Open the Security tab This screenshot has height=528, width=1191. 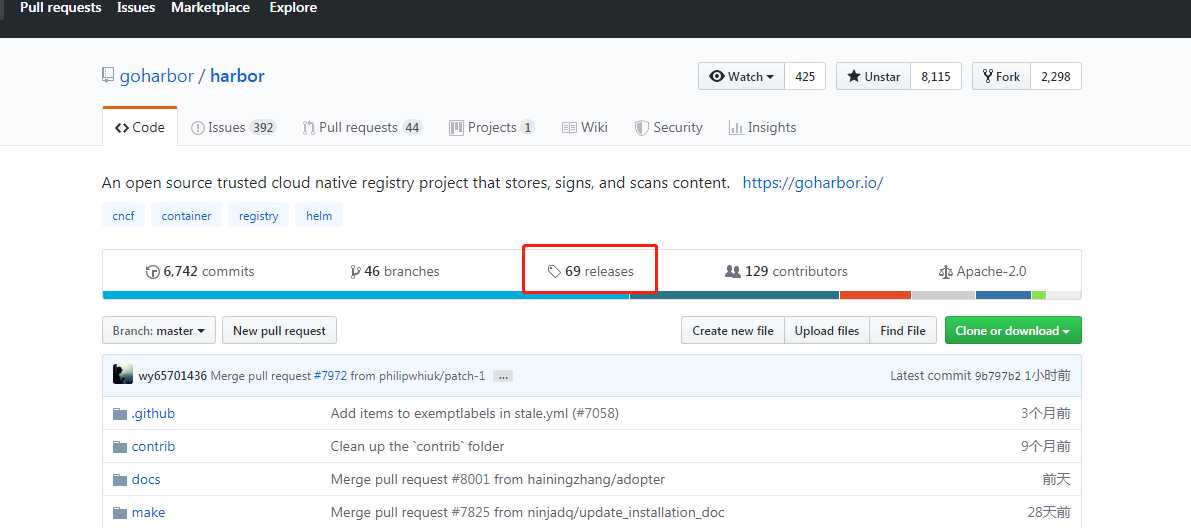pyautogui.click(x=668, y=127)
